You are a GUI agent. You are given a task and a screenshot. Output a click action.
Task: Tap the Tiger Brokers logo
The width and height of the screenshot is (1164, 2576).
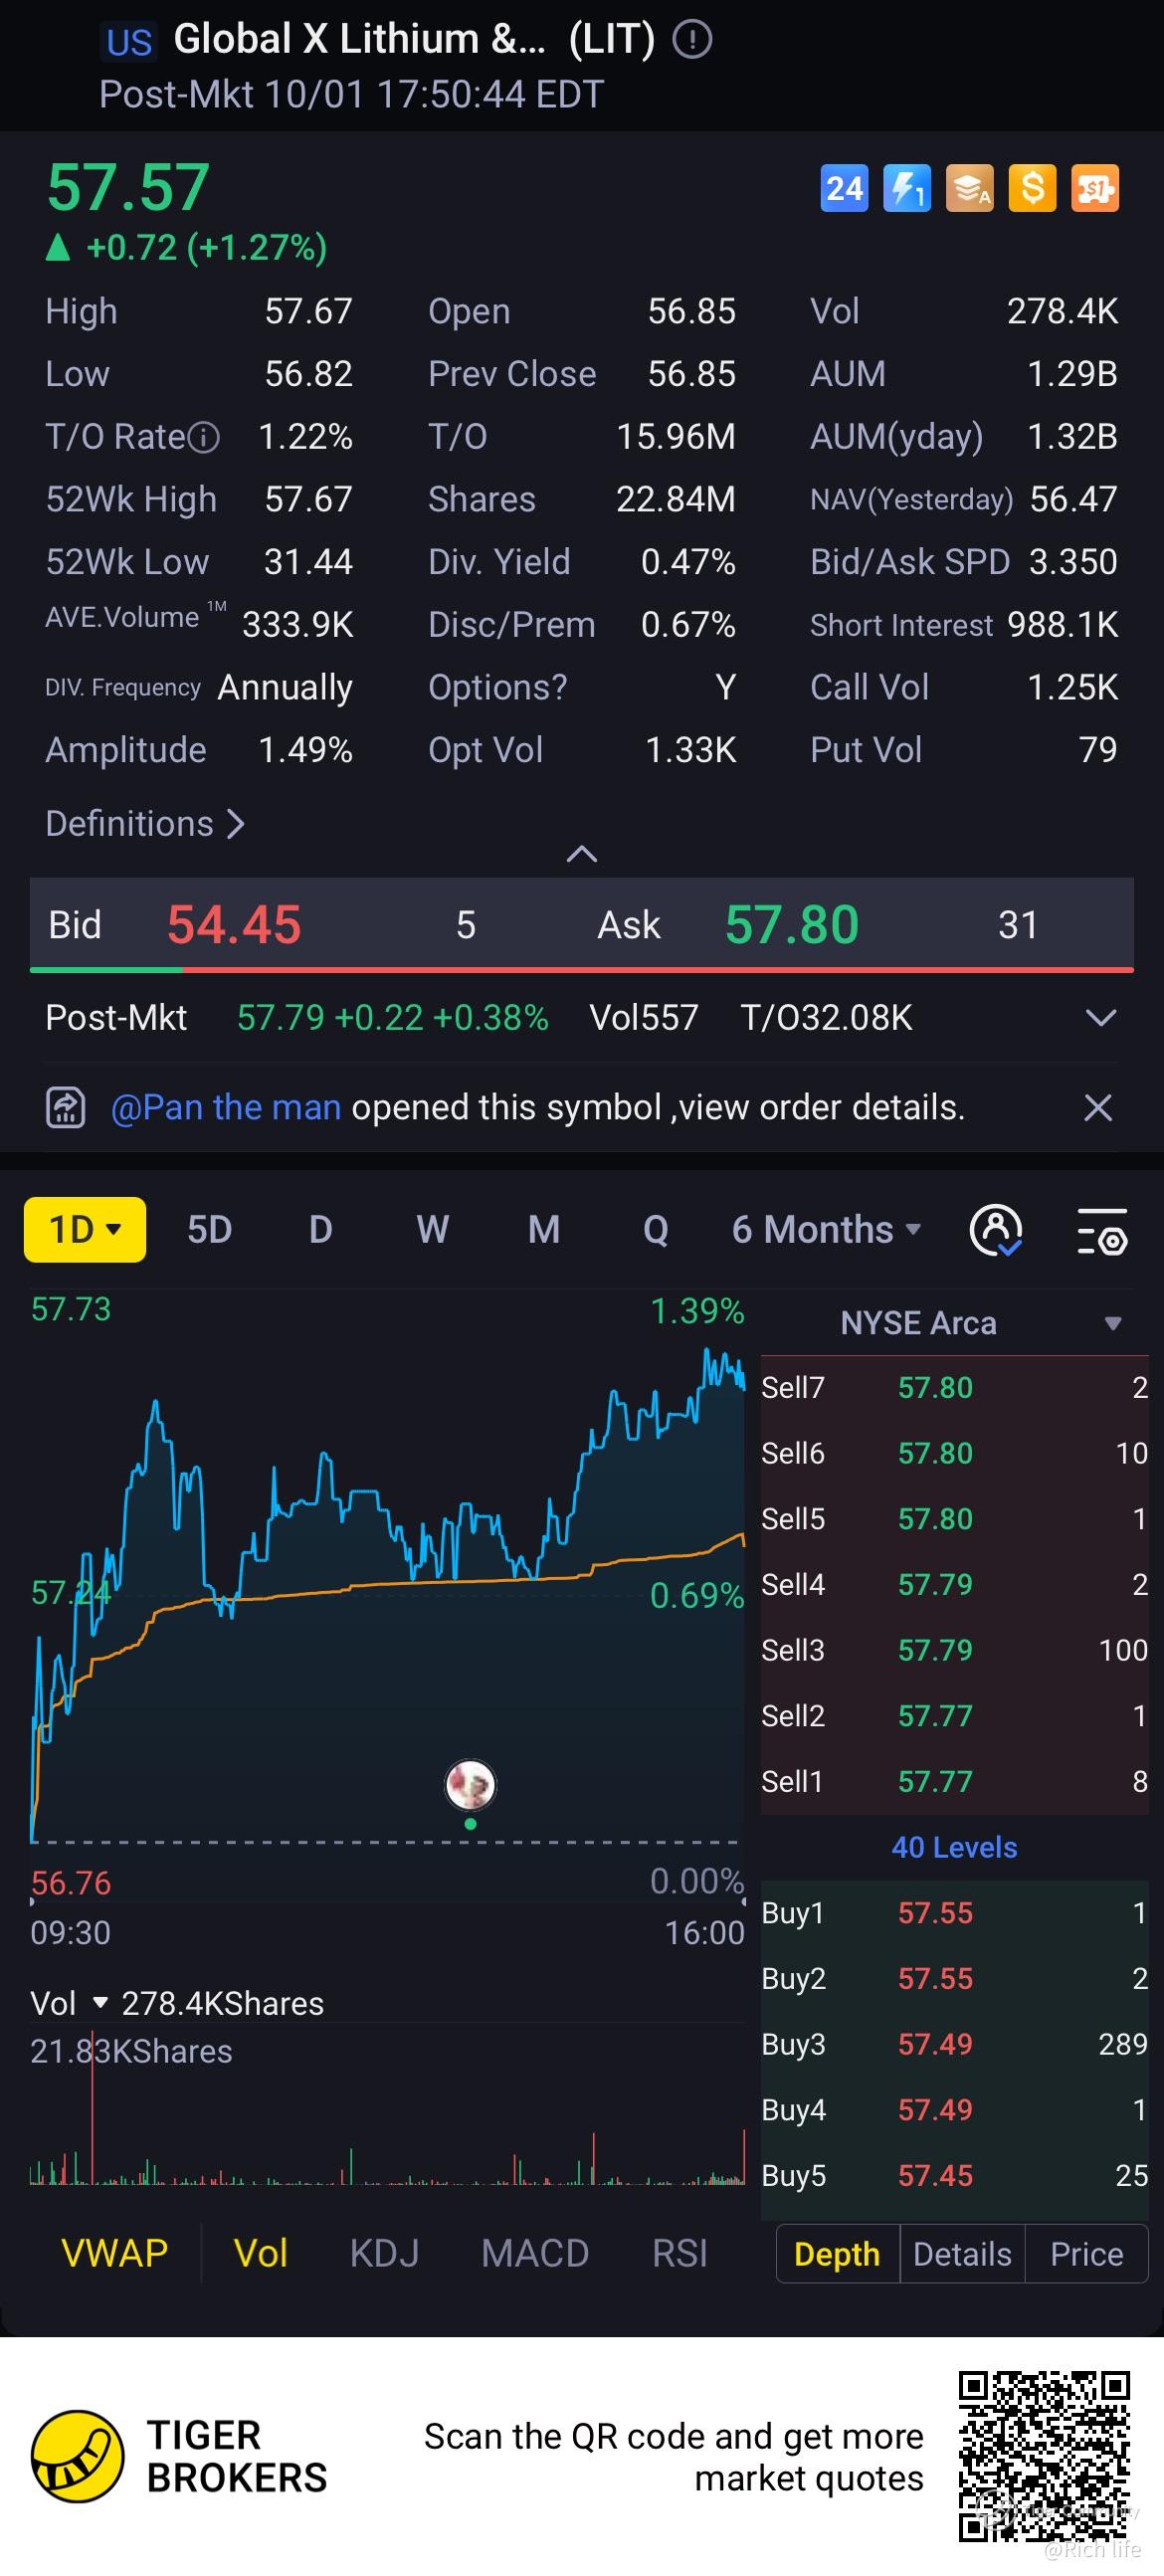point(78,2456)
